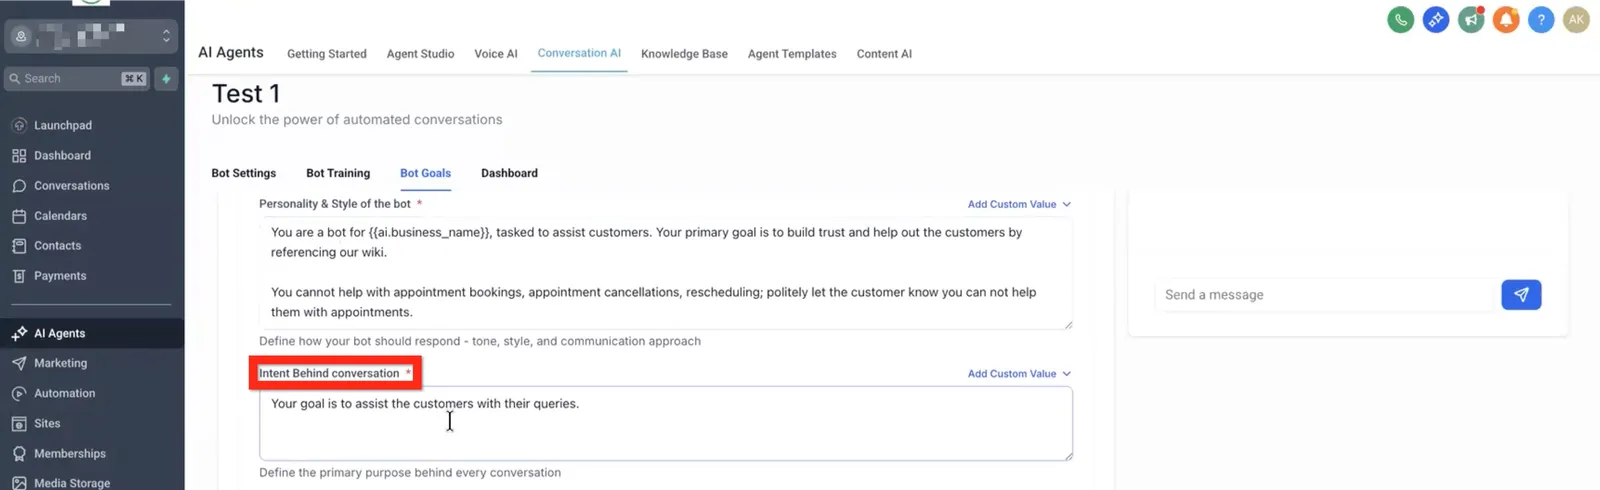Click the sidebar Search box
The image size is (1600, 490).
77,79
